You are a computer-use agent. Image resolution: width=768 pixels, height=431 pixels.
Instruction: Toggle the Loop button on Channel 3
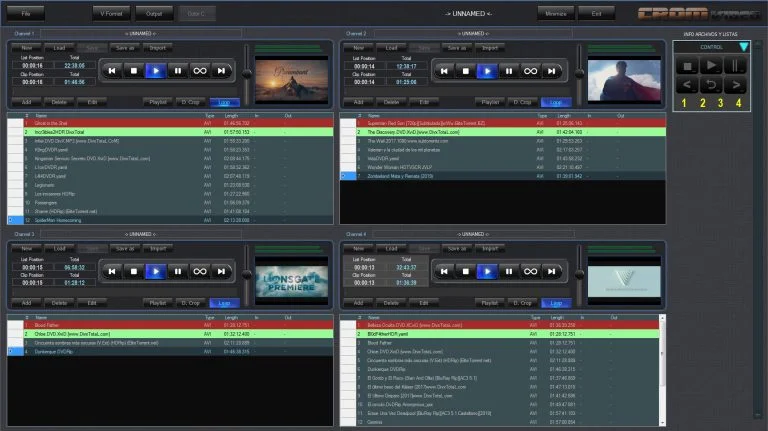(x=224, y=303)
